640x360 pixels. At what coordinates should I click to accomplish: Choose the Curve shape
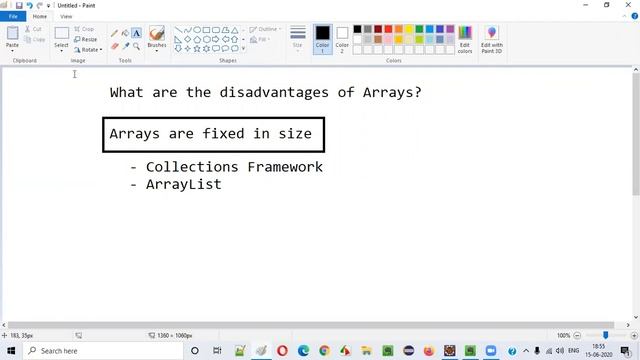pyautogui.click(x=188, y=30)
